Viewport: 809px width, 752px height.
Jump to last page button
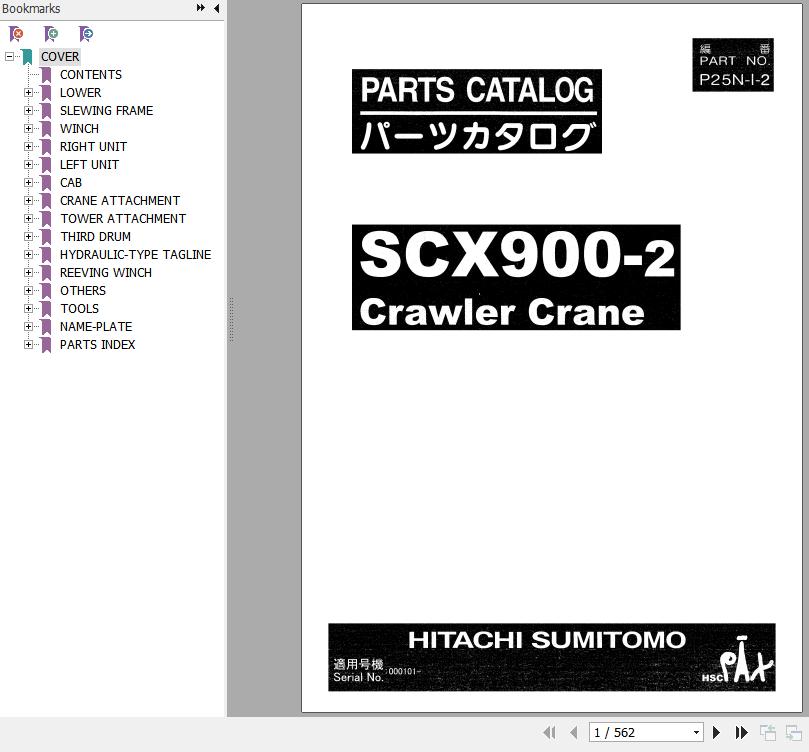coord(741,732)
